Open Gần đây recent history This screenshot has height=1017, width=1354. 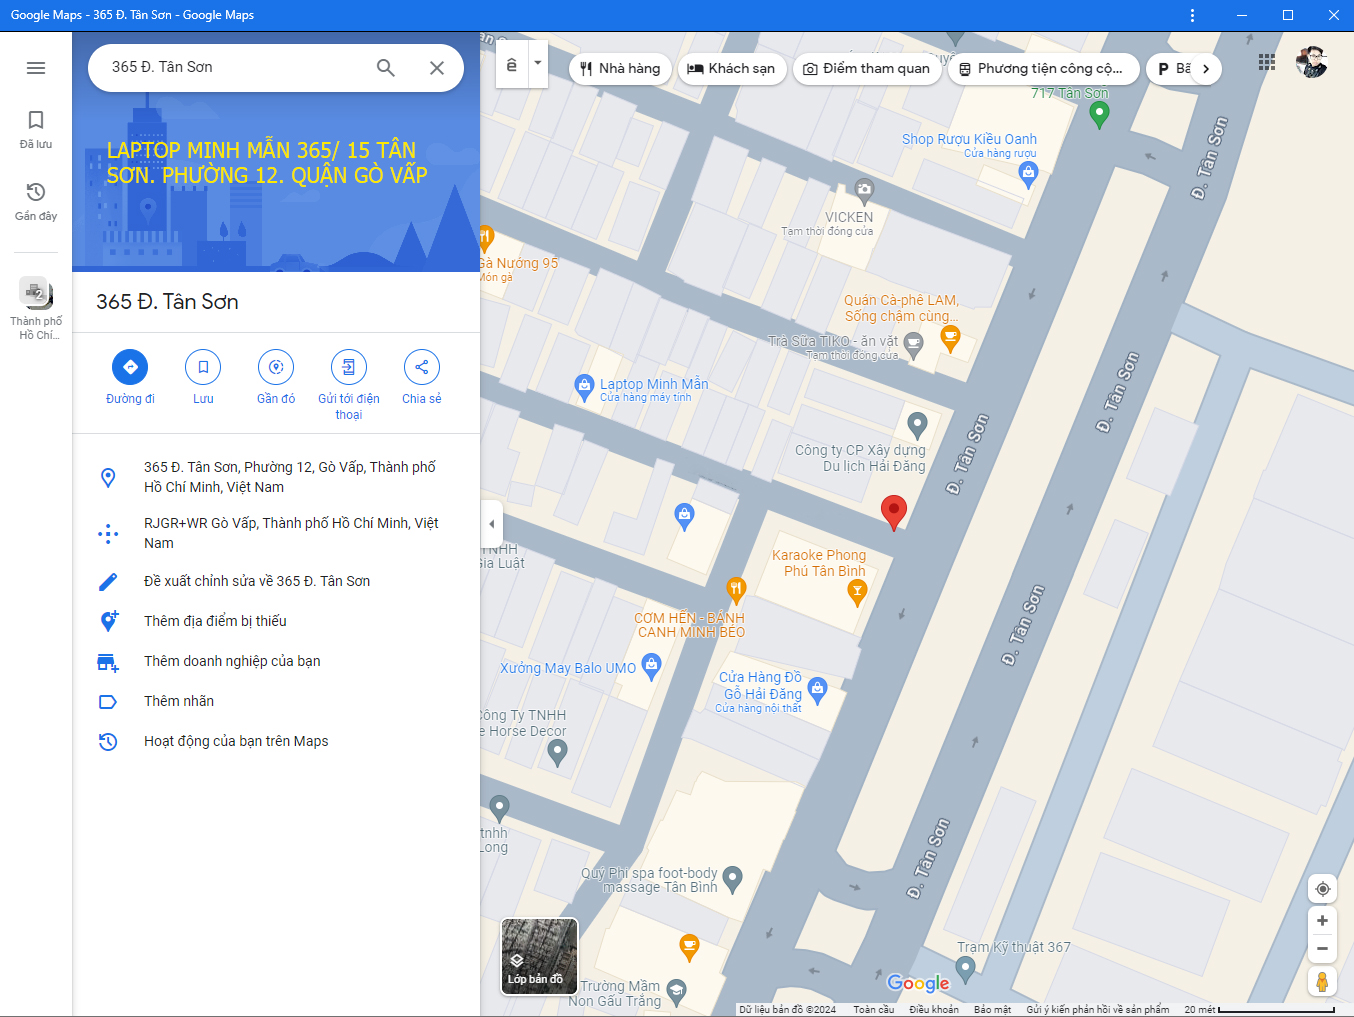point(36,201)
